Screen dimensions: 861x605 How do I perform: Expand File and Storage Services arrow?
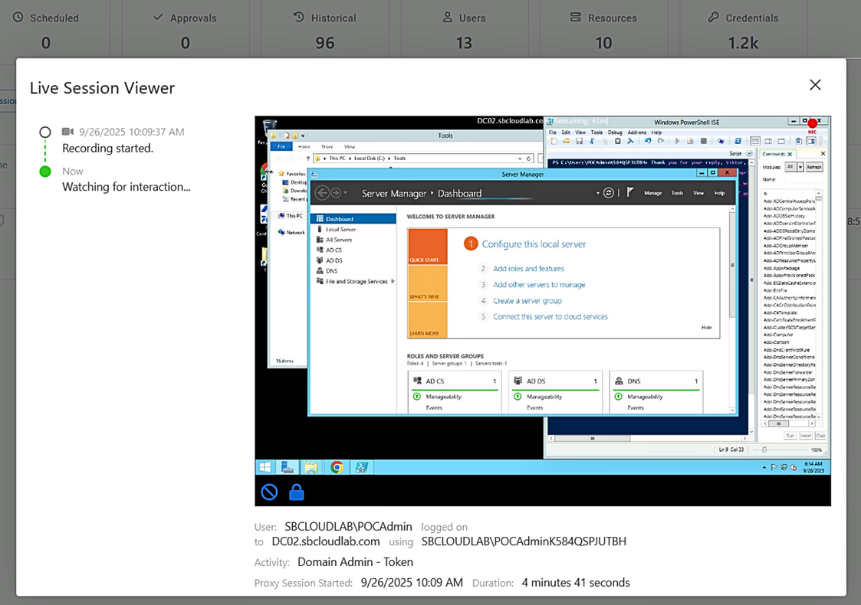point(393,281)
